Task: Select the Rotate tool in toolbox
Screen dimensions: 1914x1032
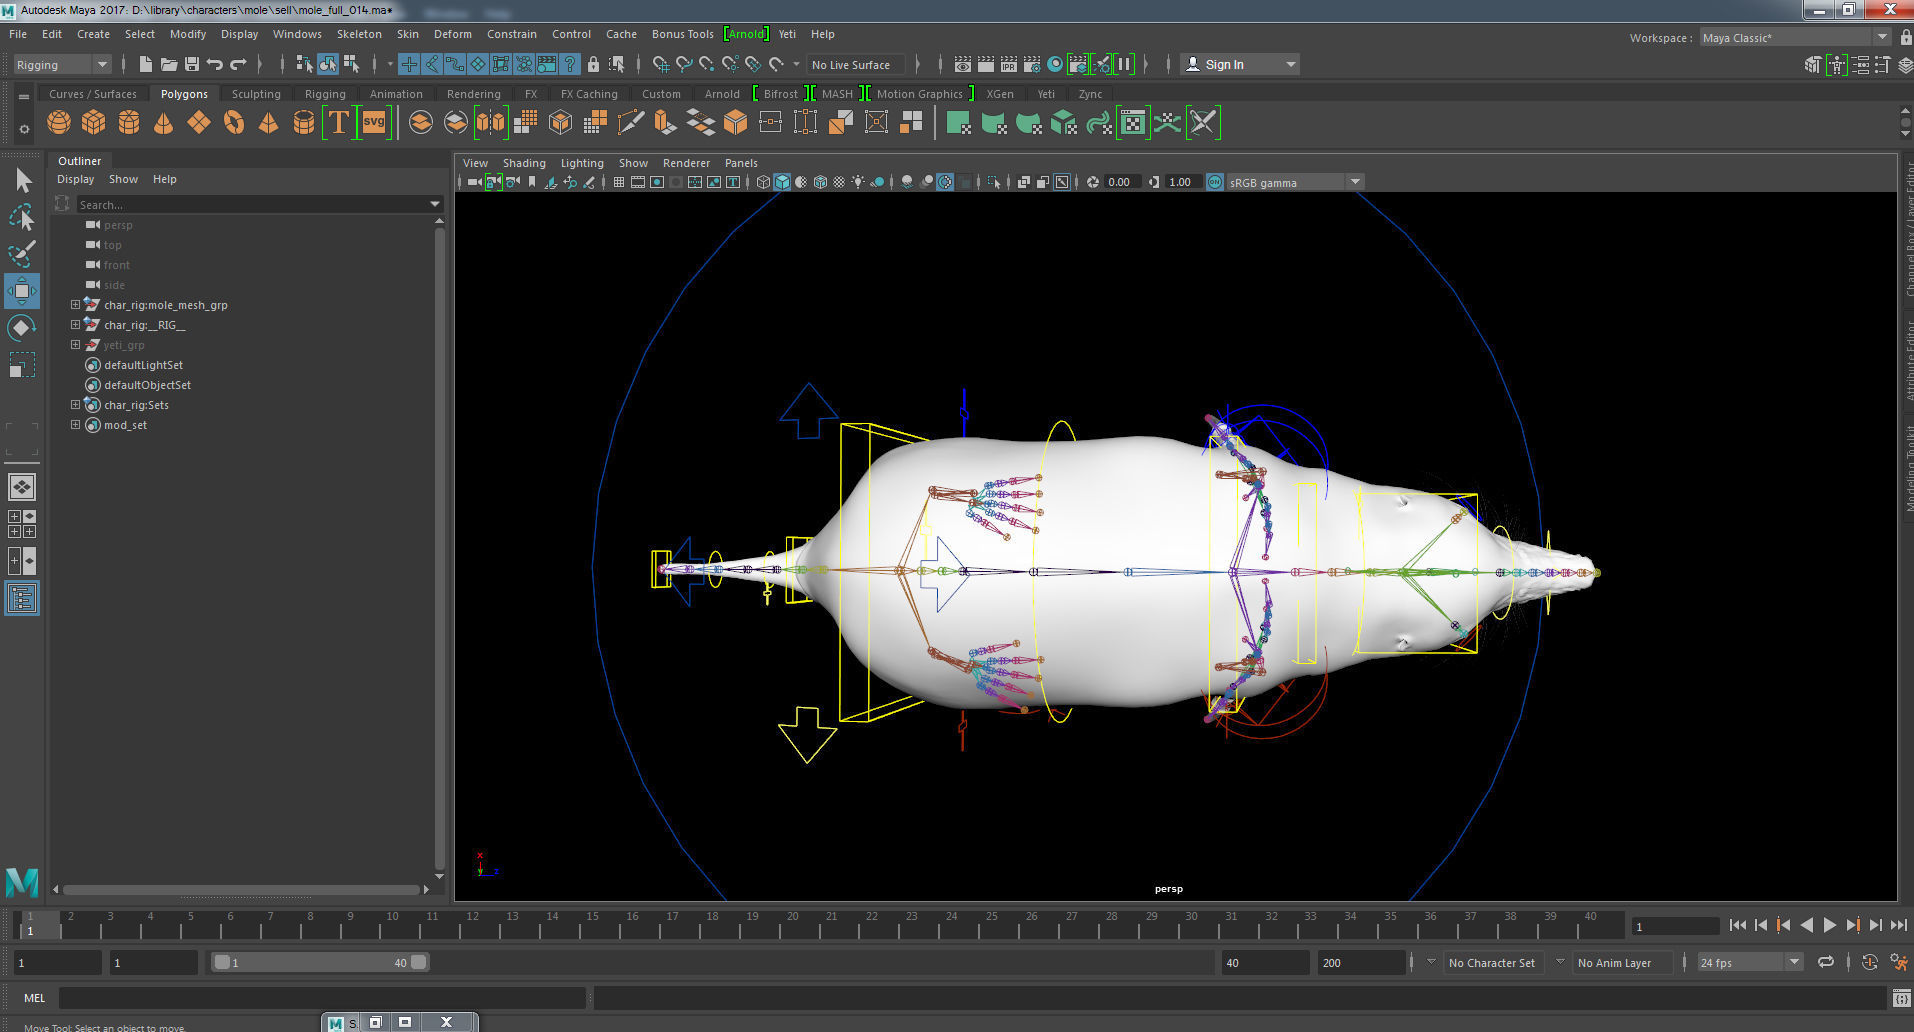Action: tap(22, 328)
